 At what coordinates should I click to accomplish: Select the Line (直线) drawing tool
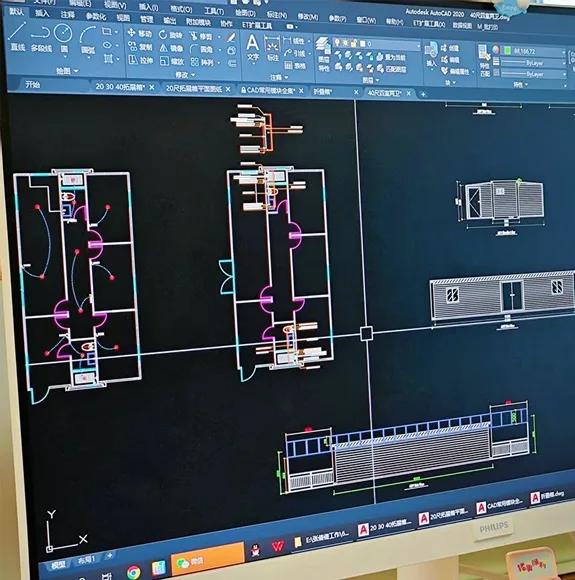click(17, 36)
